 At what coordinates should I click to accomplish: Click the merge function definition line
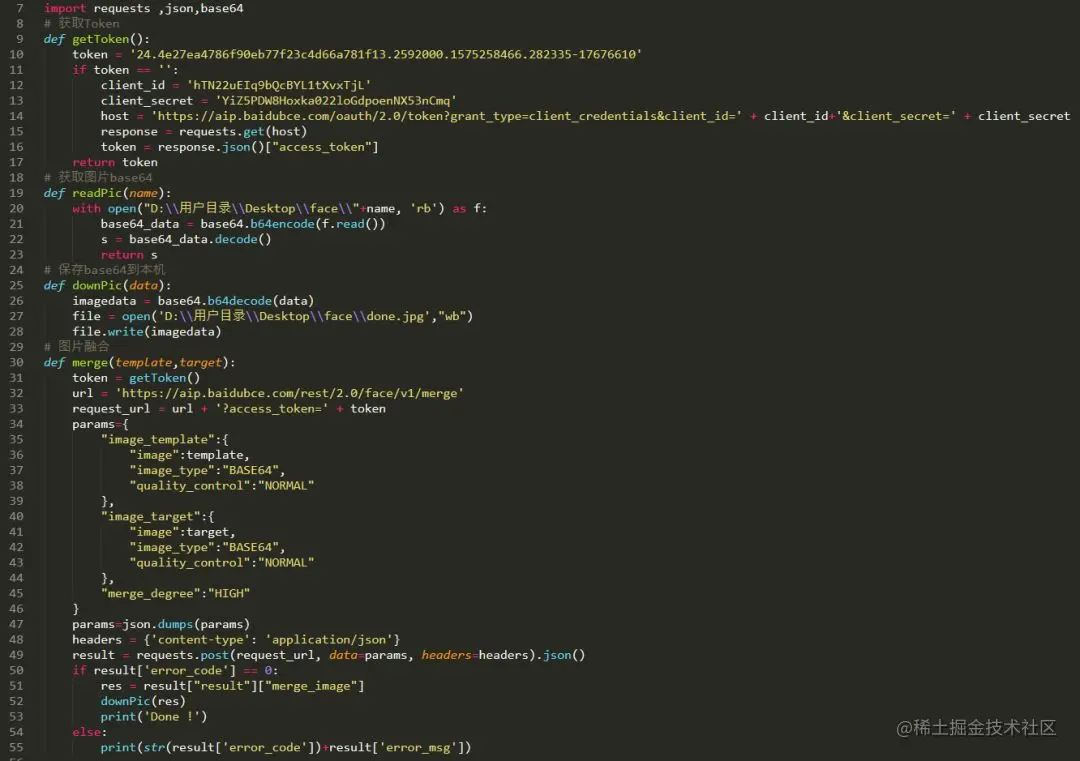click(x=139, y=362)
